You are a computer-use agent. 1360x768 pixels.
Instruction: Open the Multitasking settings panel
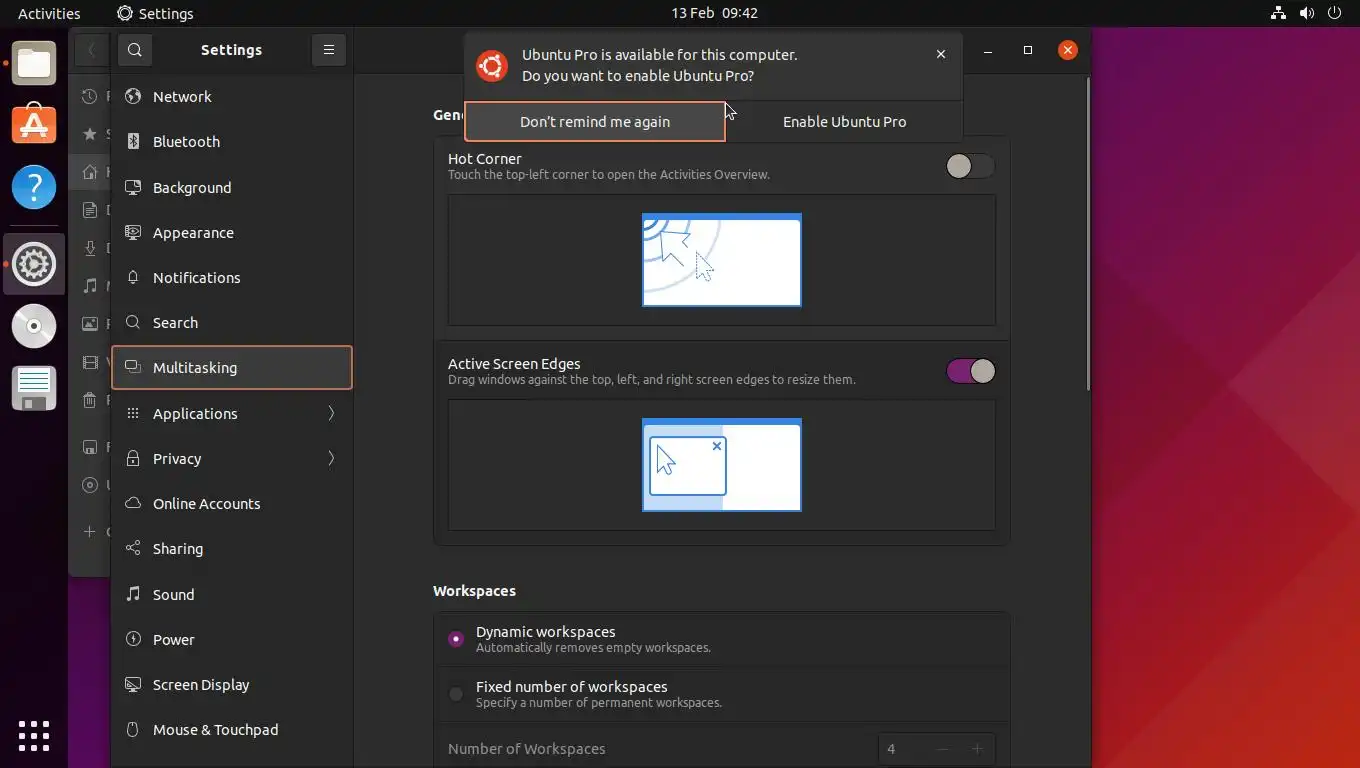[232, 368]
